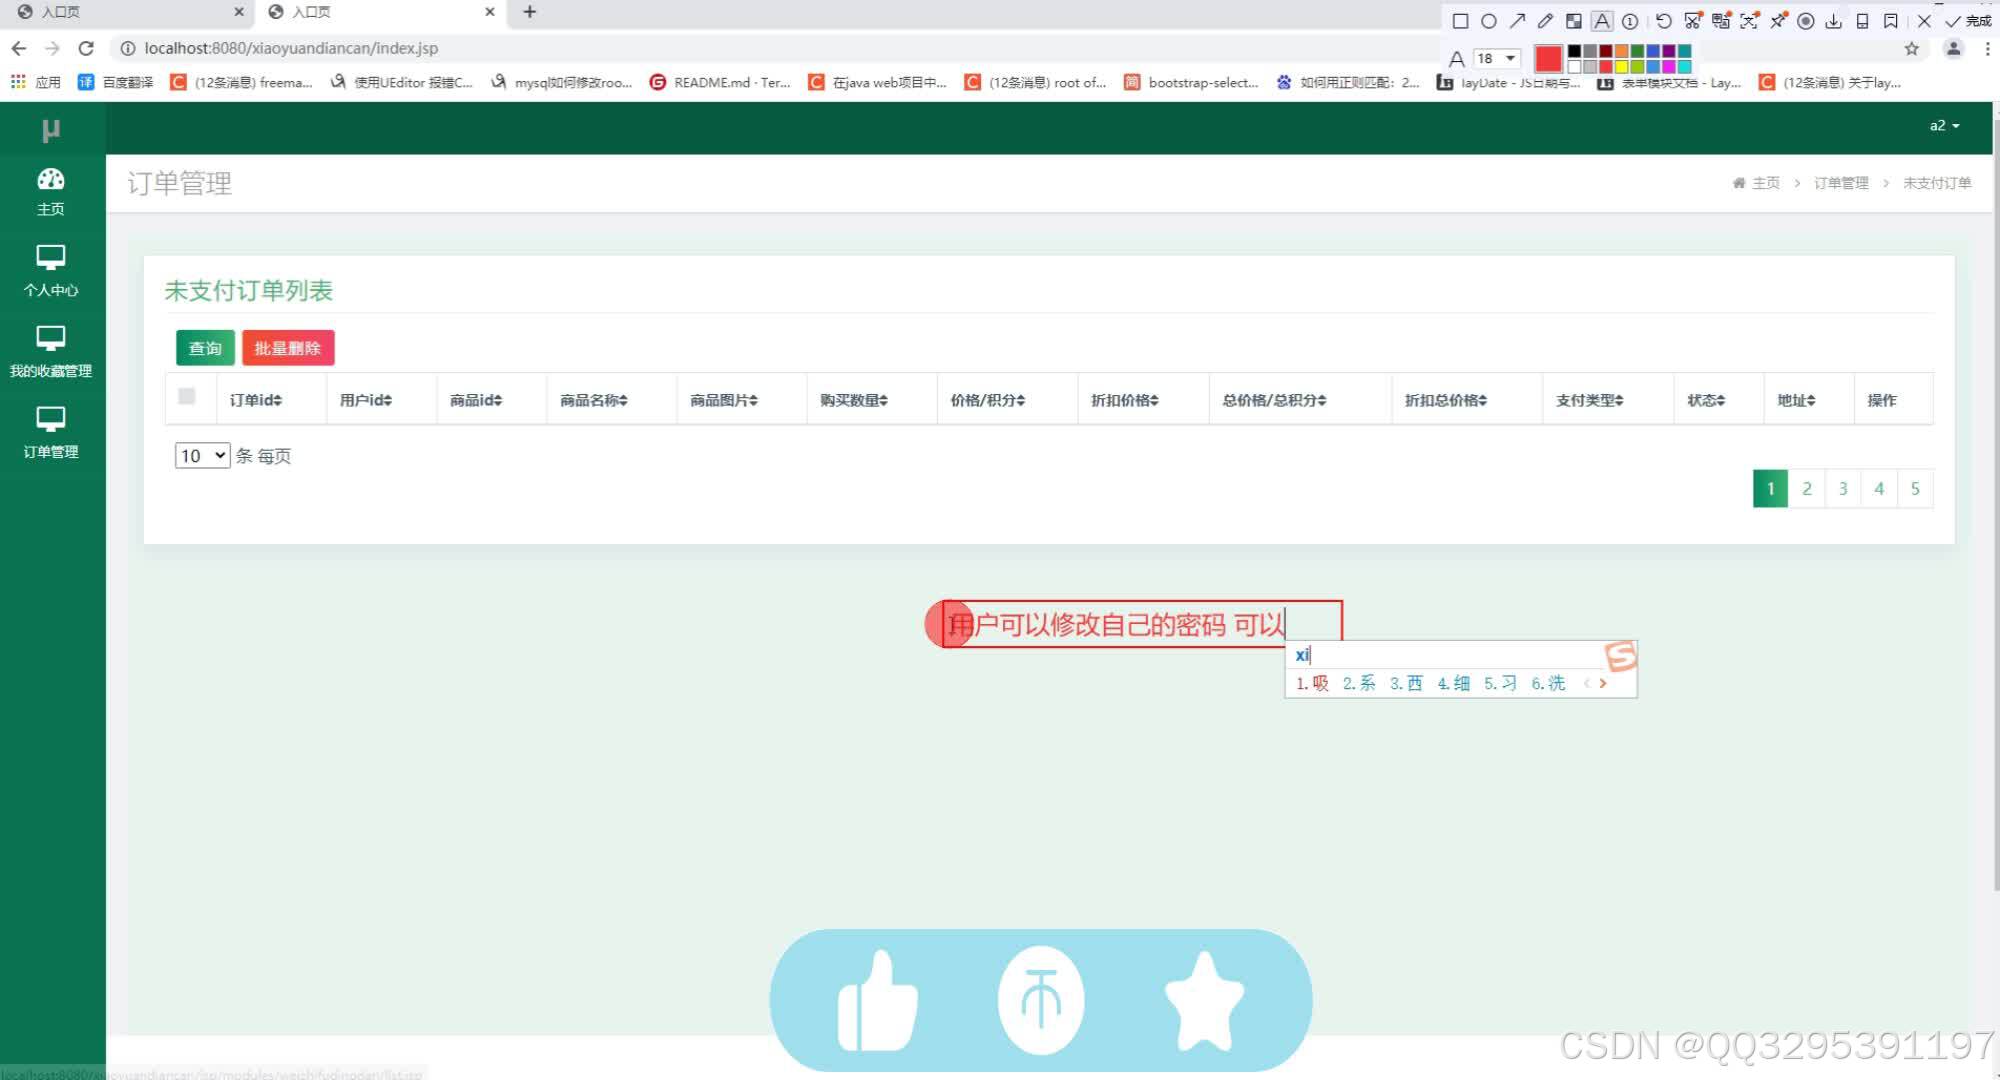Open 我的收藏管理 in the sidebar
The width and height of the screenshot is (2000, 1080).
click(x=51, y=352)
